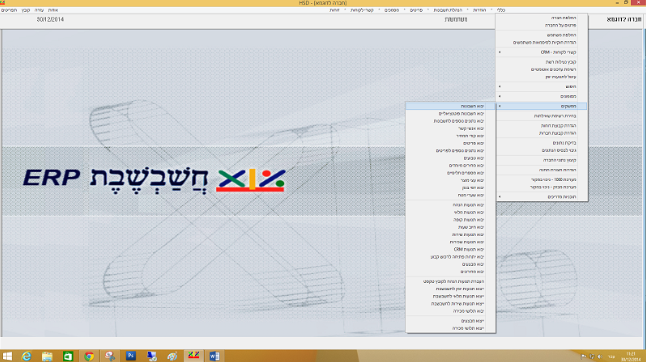
Task: Select יבוא חשבונות in the submenu
Action: coord(451,106)
